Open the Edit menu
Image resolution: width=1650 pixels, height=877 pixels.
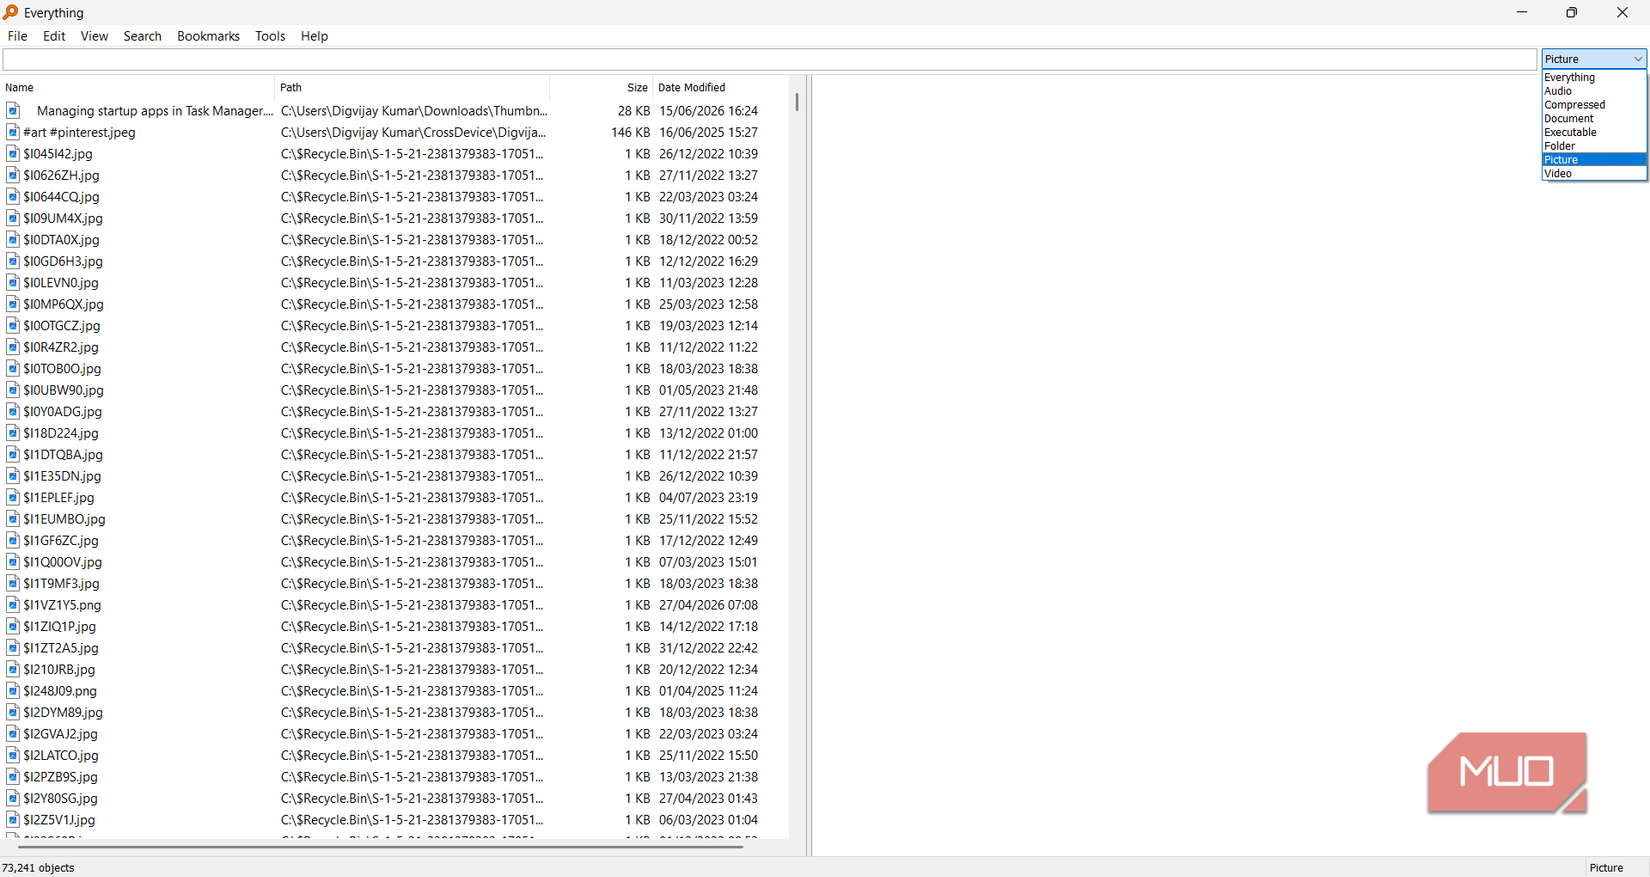54,36
